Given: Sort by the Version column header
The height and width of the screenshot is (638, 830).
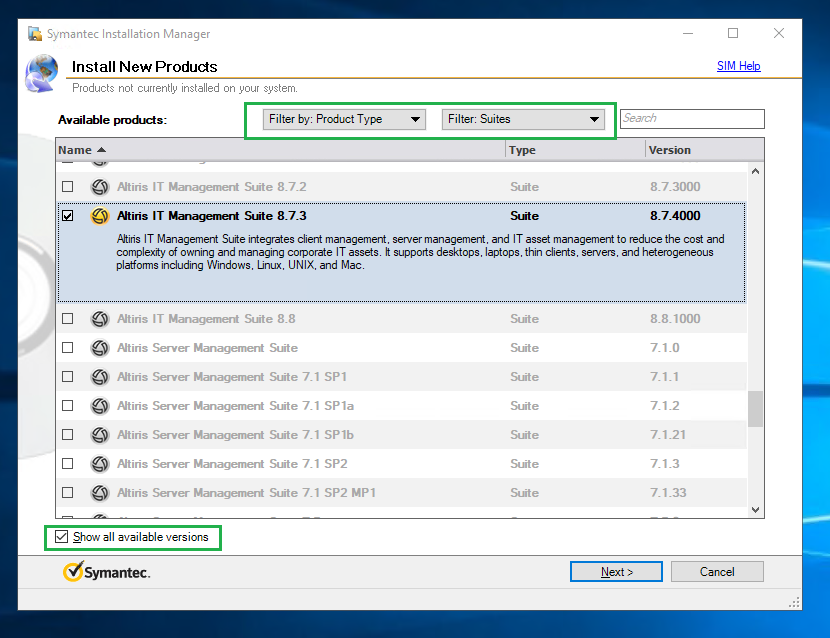Looking at the screenshot, I should coord(705,150).
